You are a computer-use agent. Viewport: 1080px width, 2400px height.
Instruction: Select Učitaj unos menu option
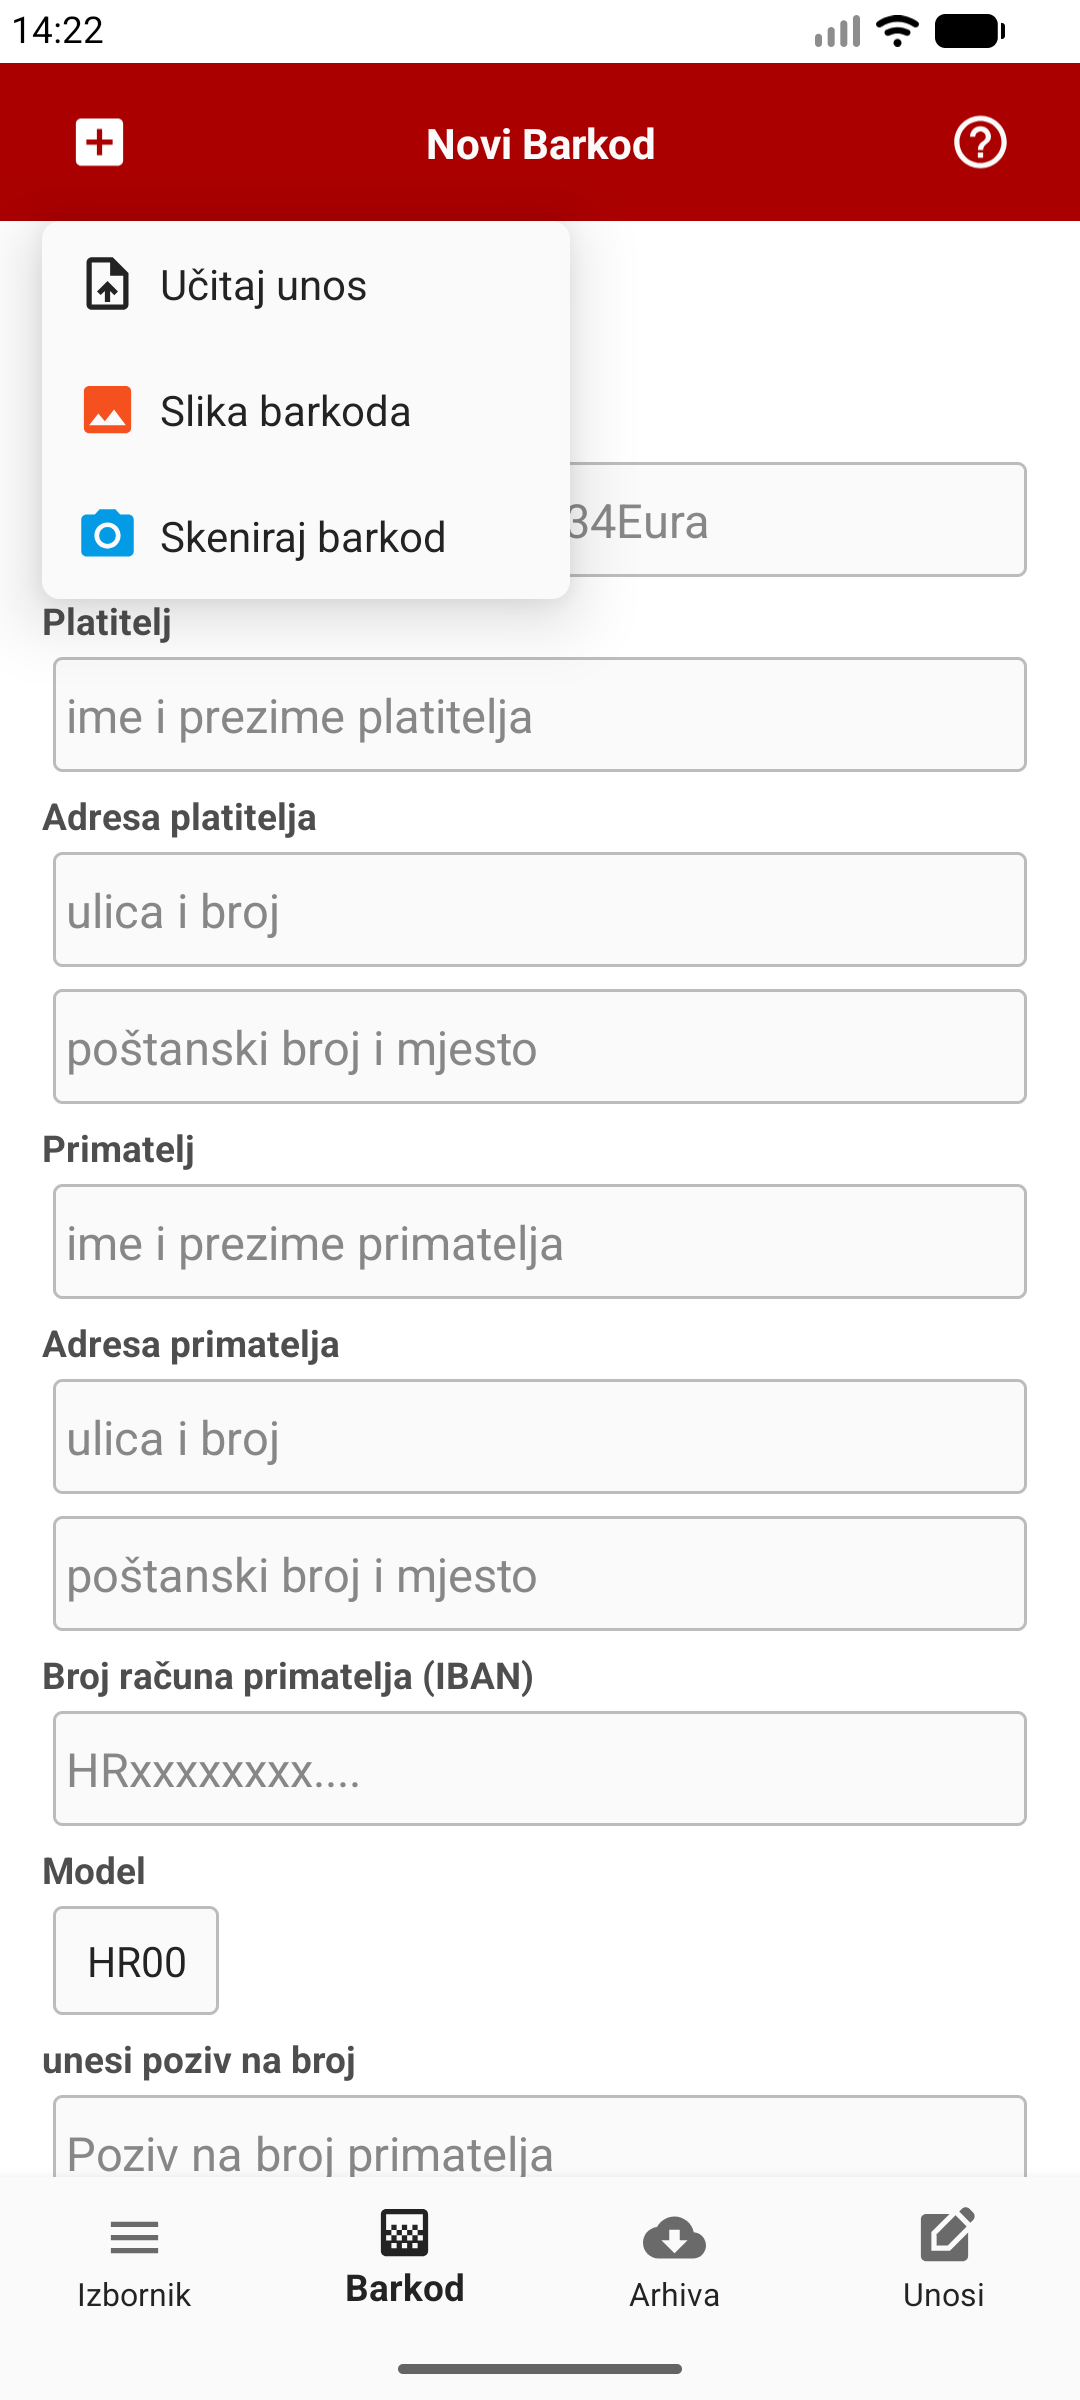264,286
